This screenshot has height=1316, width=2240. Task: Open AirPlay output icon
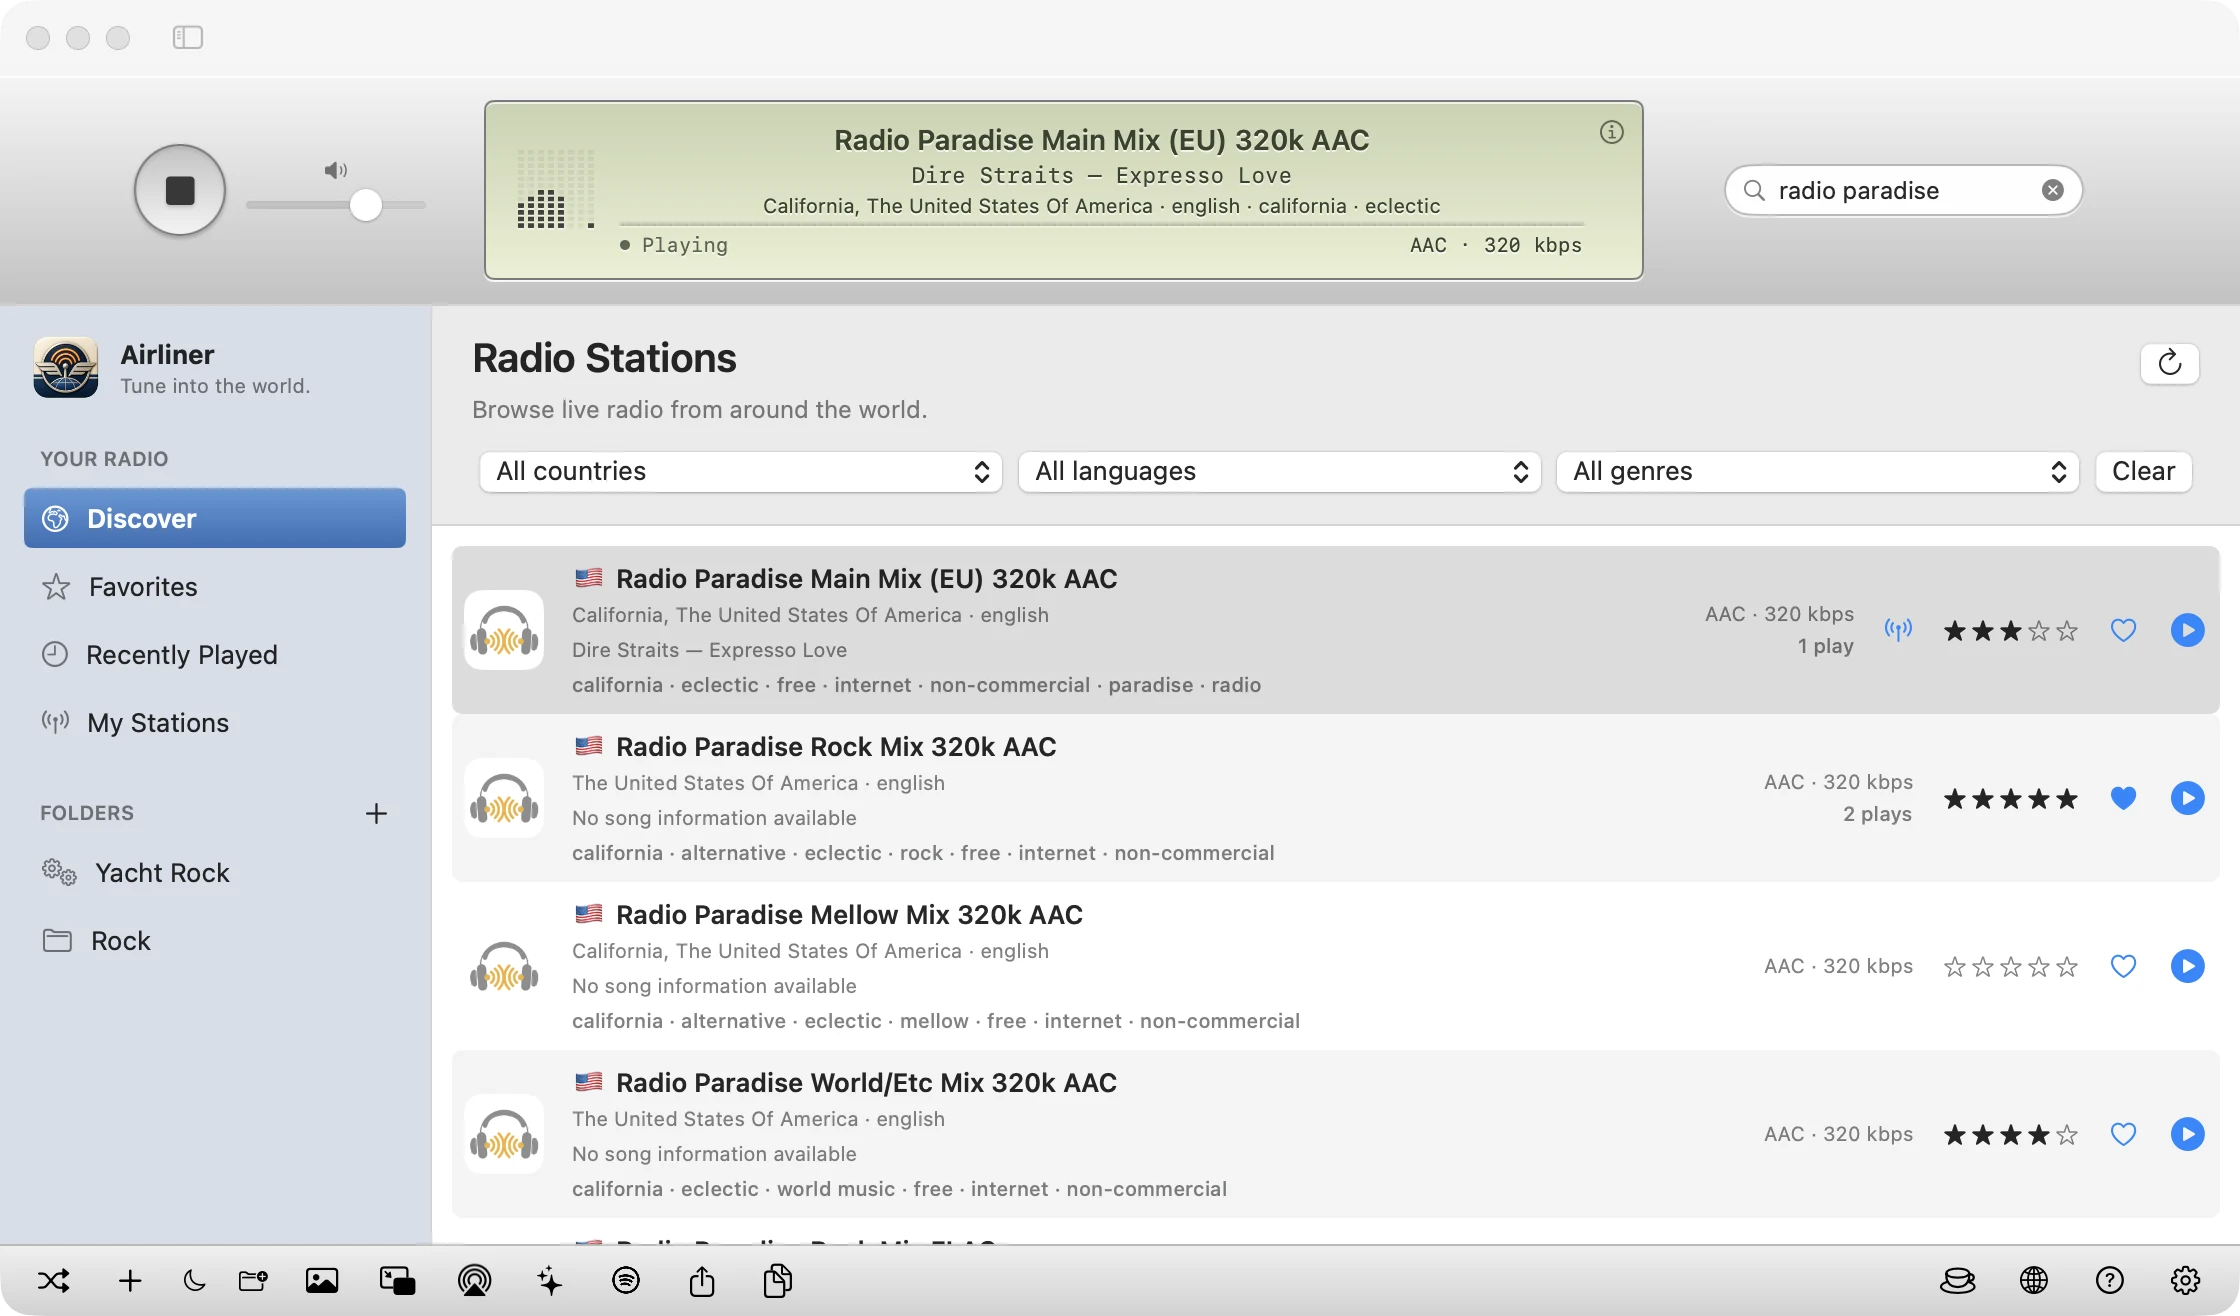pos(474,1280)
